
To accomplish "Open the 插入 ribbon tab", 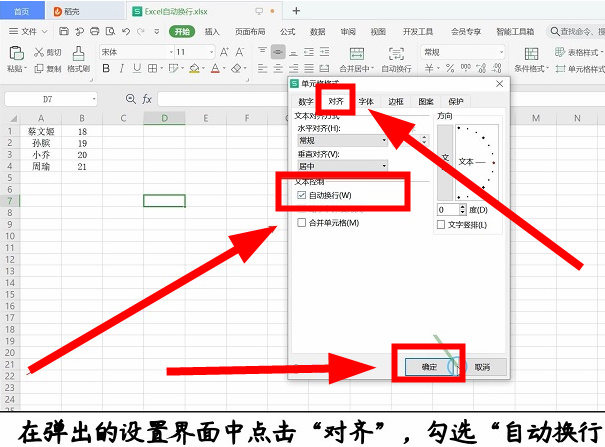I will point(211,31).
